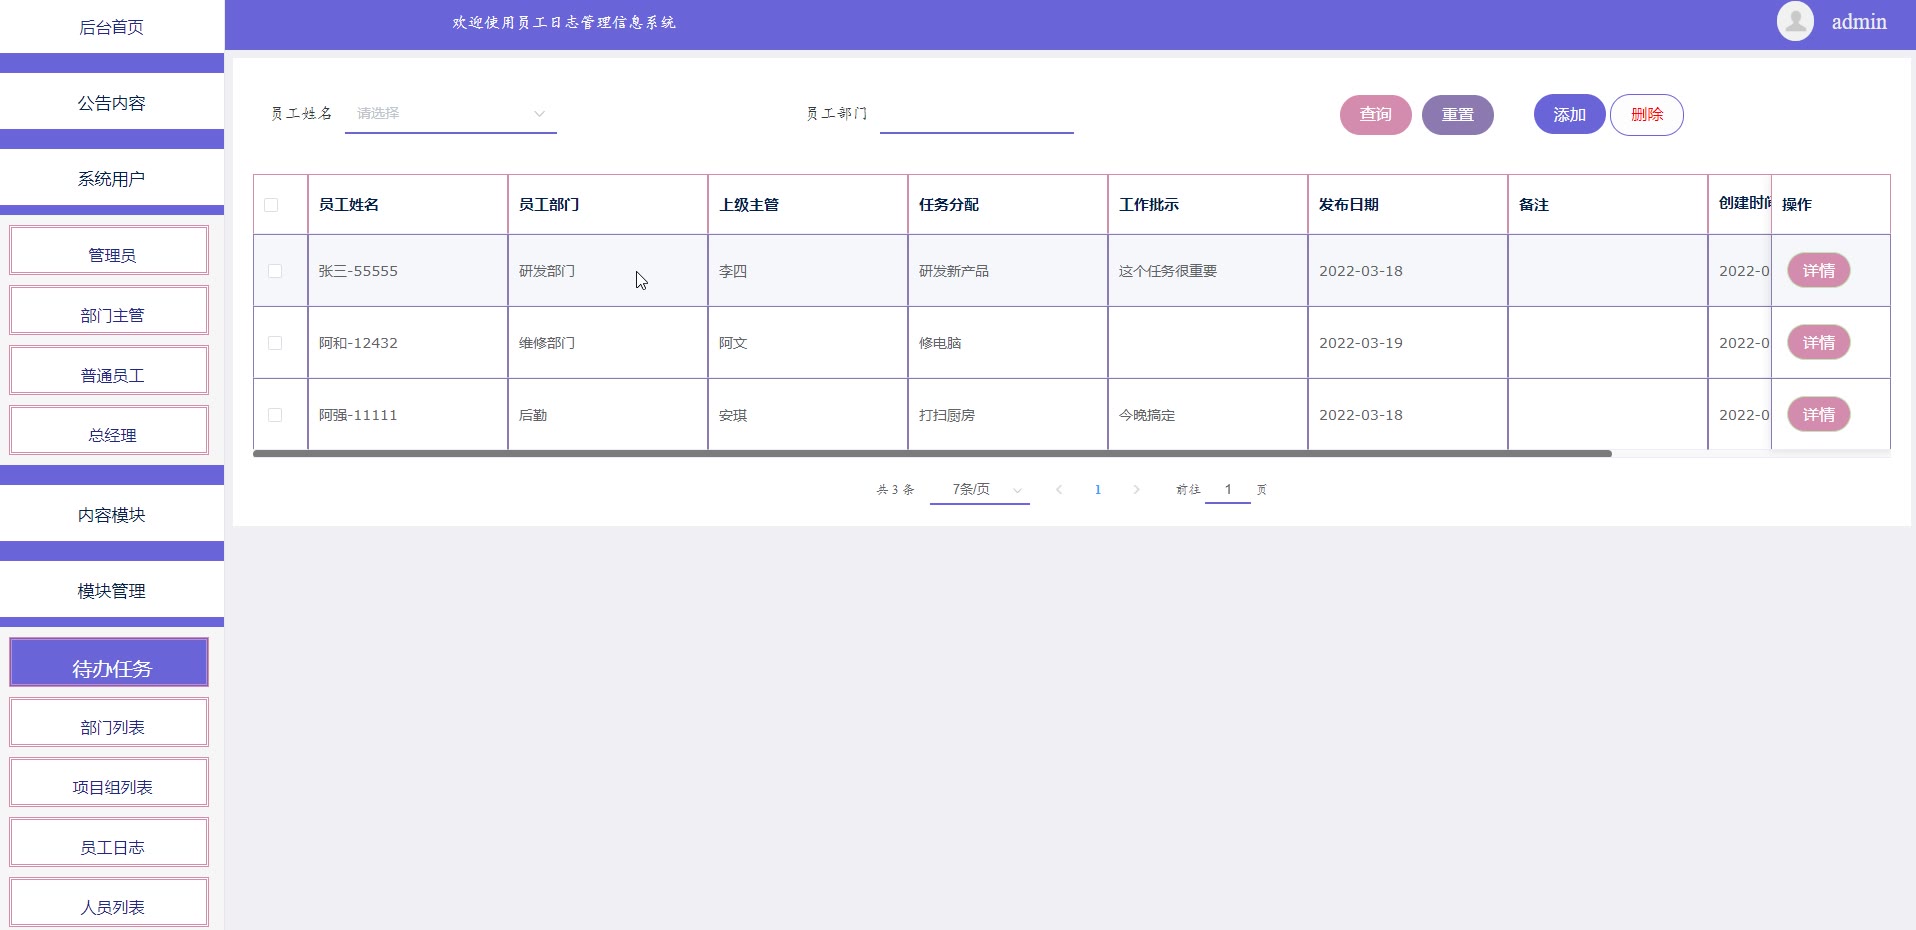View 详情 for 张三-55555
Screen dimensions: 1916x930
(1819, 271)
